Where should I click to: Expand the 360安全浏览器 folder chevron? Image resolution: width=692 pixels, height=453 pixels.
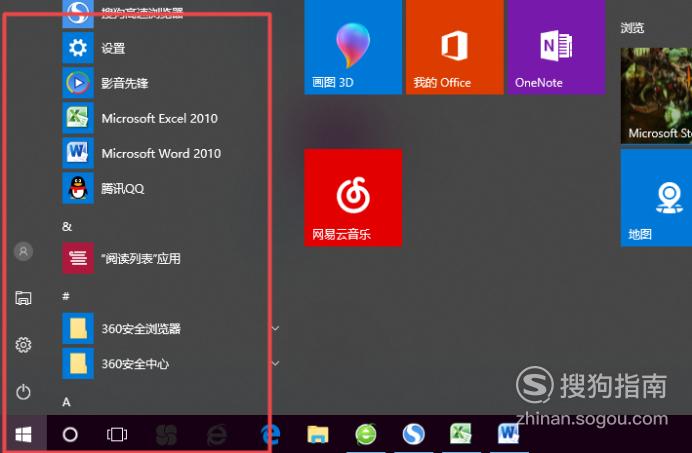coord(275,328)
